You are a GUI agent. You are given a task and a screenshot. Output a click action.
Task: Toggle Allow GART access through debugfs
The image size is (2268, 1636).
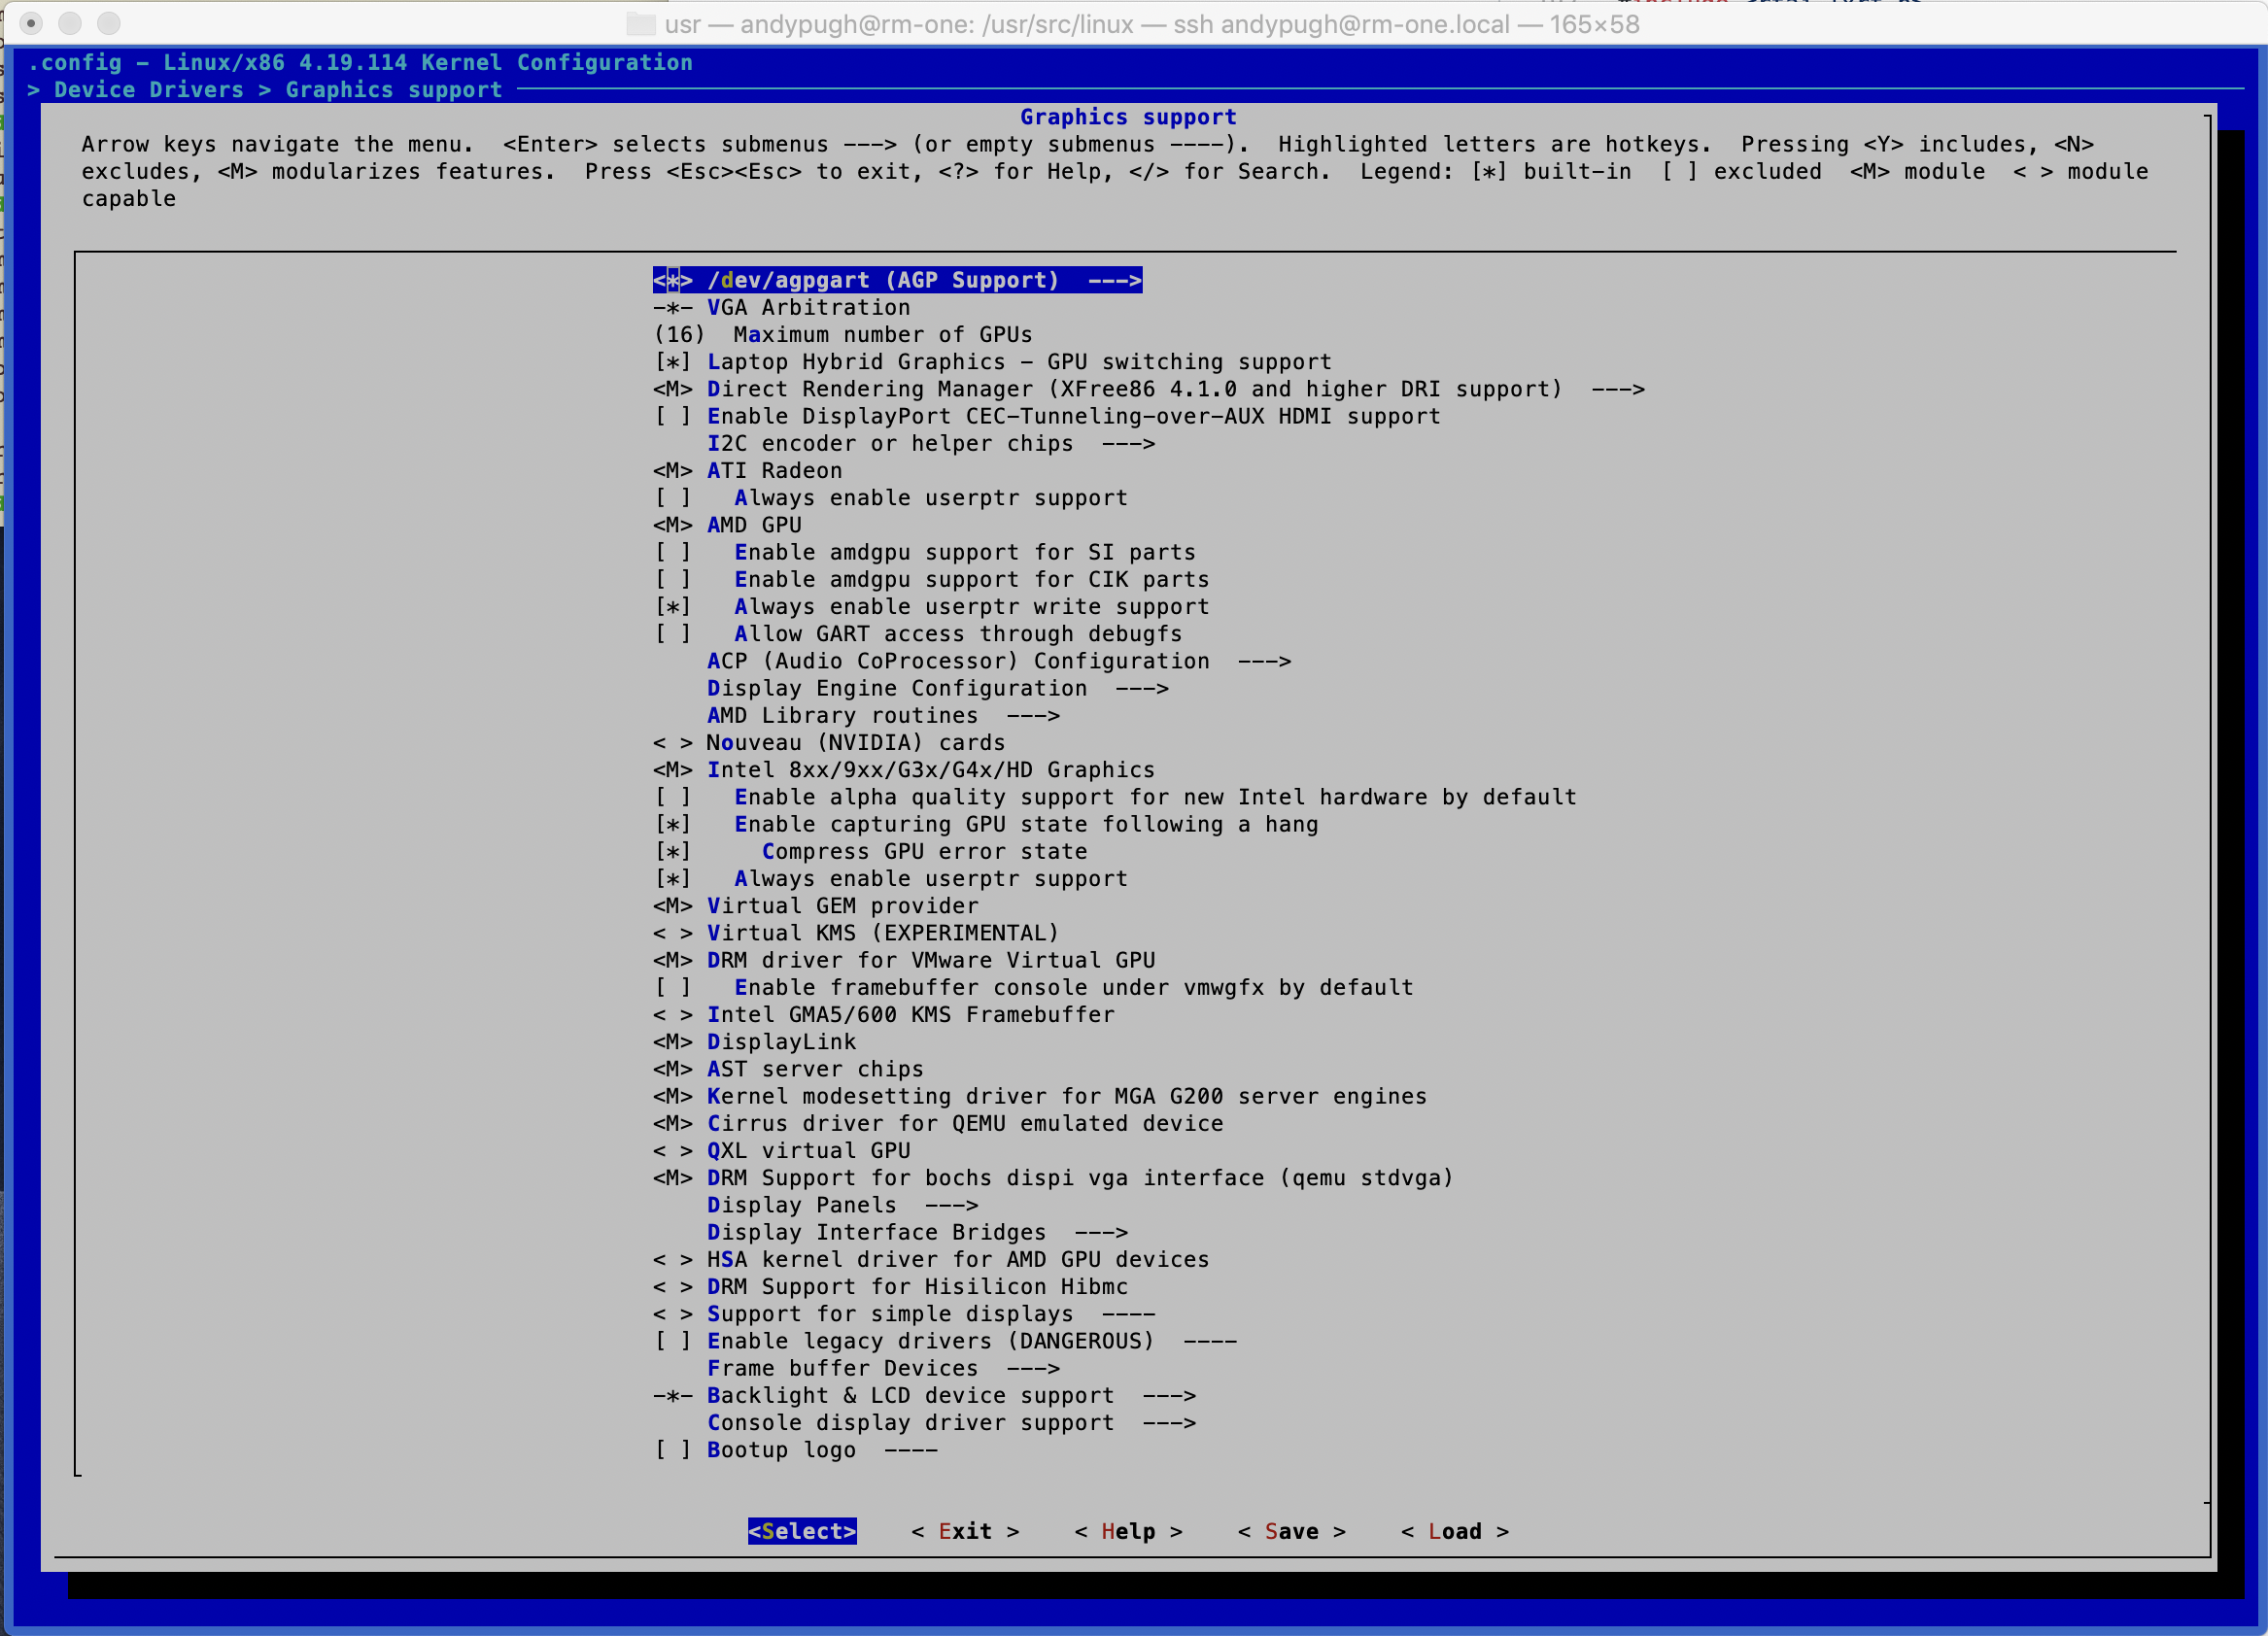pyautogui.click(x=917, y=634)
